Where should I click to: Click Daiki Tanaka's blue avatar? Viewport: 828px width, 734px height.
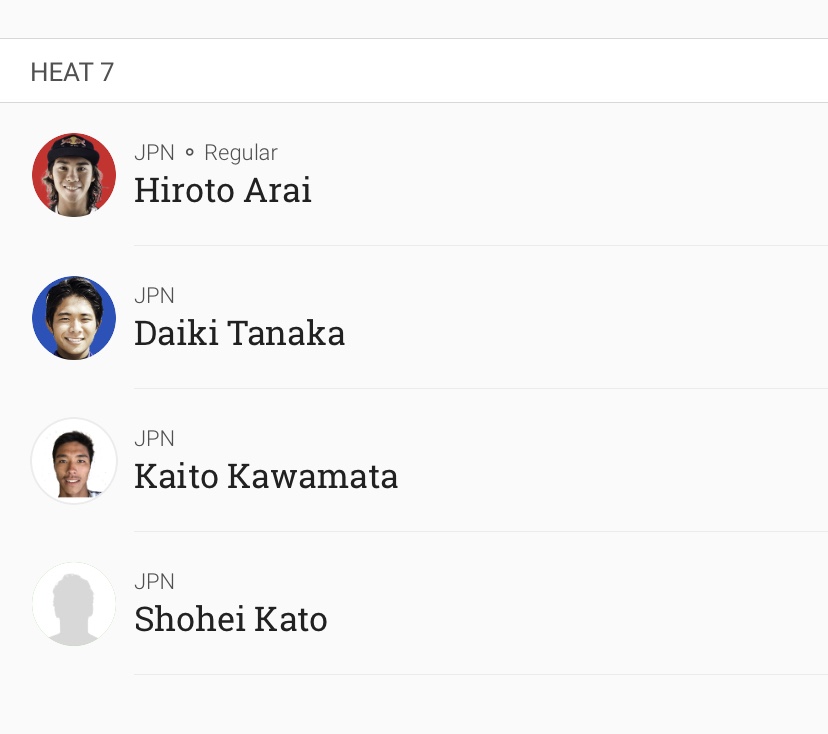(74, 318)
